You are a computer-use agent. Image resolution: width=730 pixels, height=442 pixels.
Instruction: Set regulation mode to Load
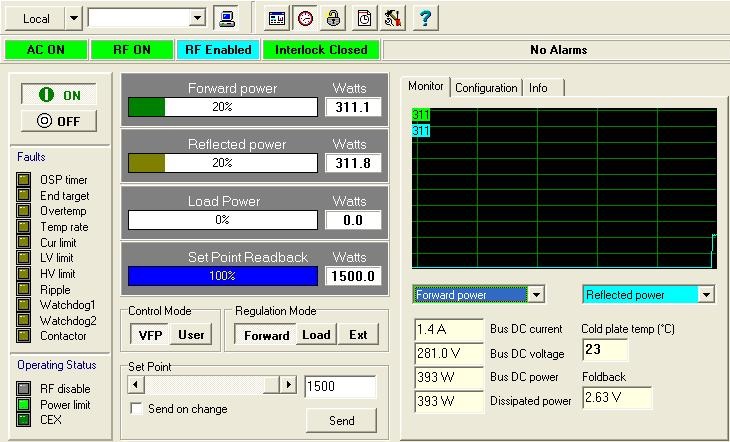click(316, 335)
